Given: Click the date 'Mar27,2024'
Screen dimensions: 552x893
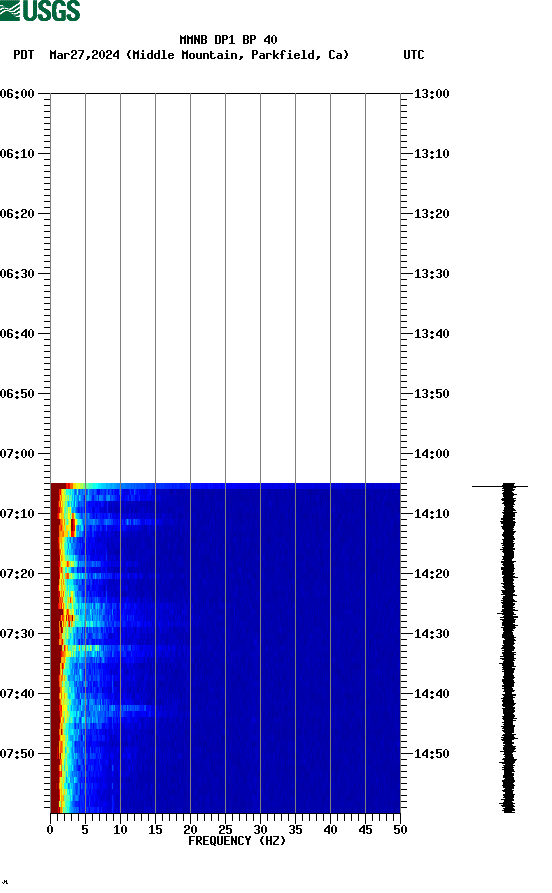Looking at the screenshot, I should coord(84,55).
